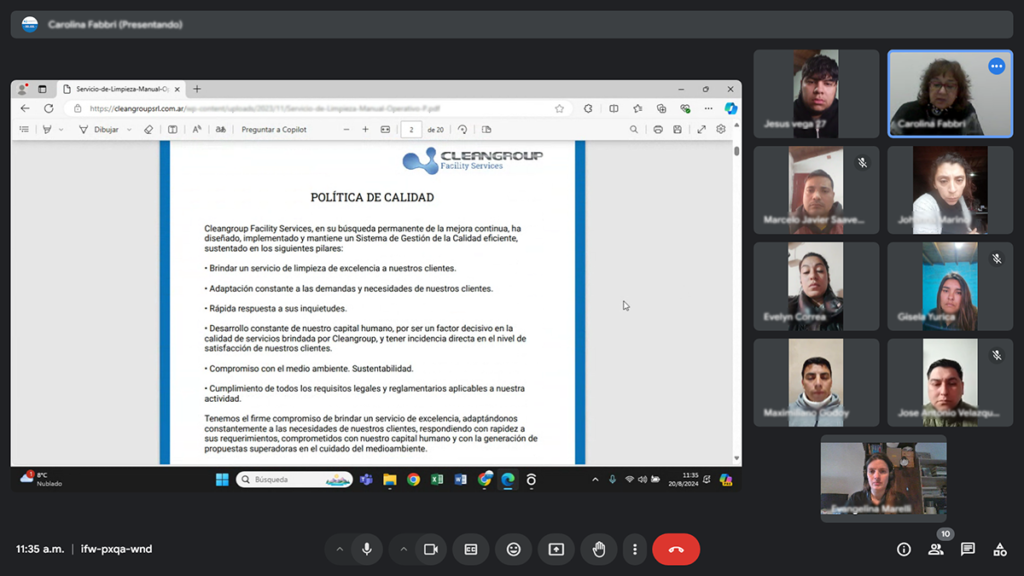The width and height of the screenshot is (1024, 576).
Task: Open meeting details info icon
Action: [x=904, y=549]
